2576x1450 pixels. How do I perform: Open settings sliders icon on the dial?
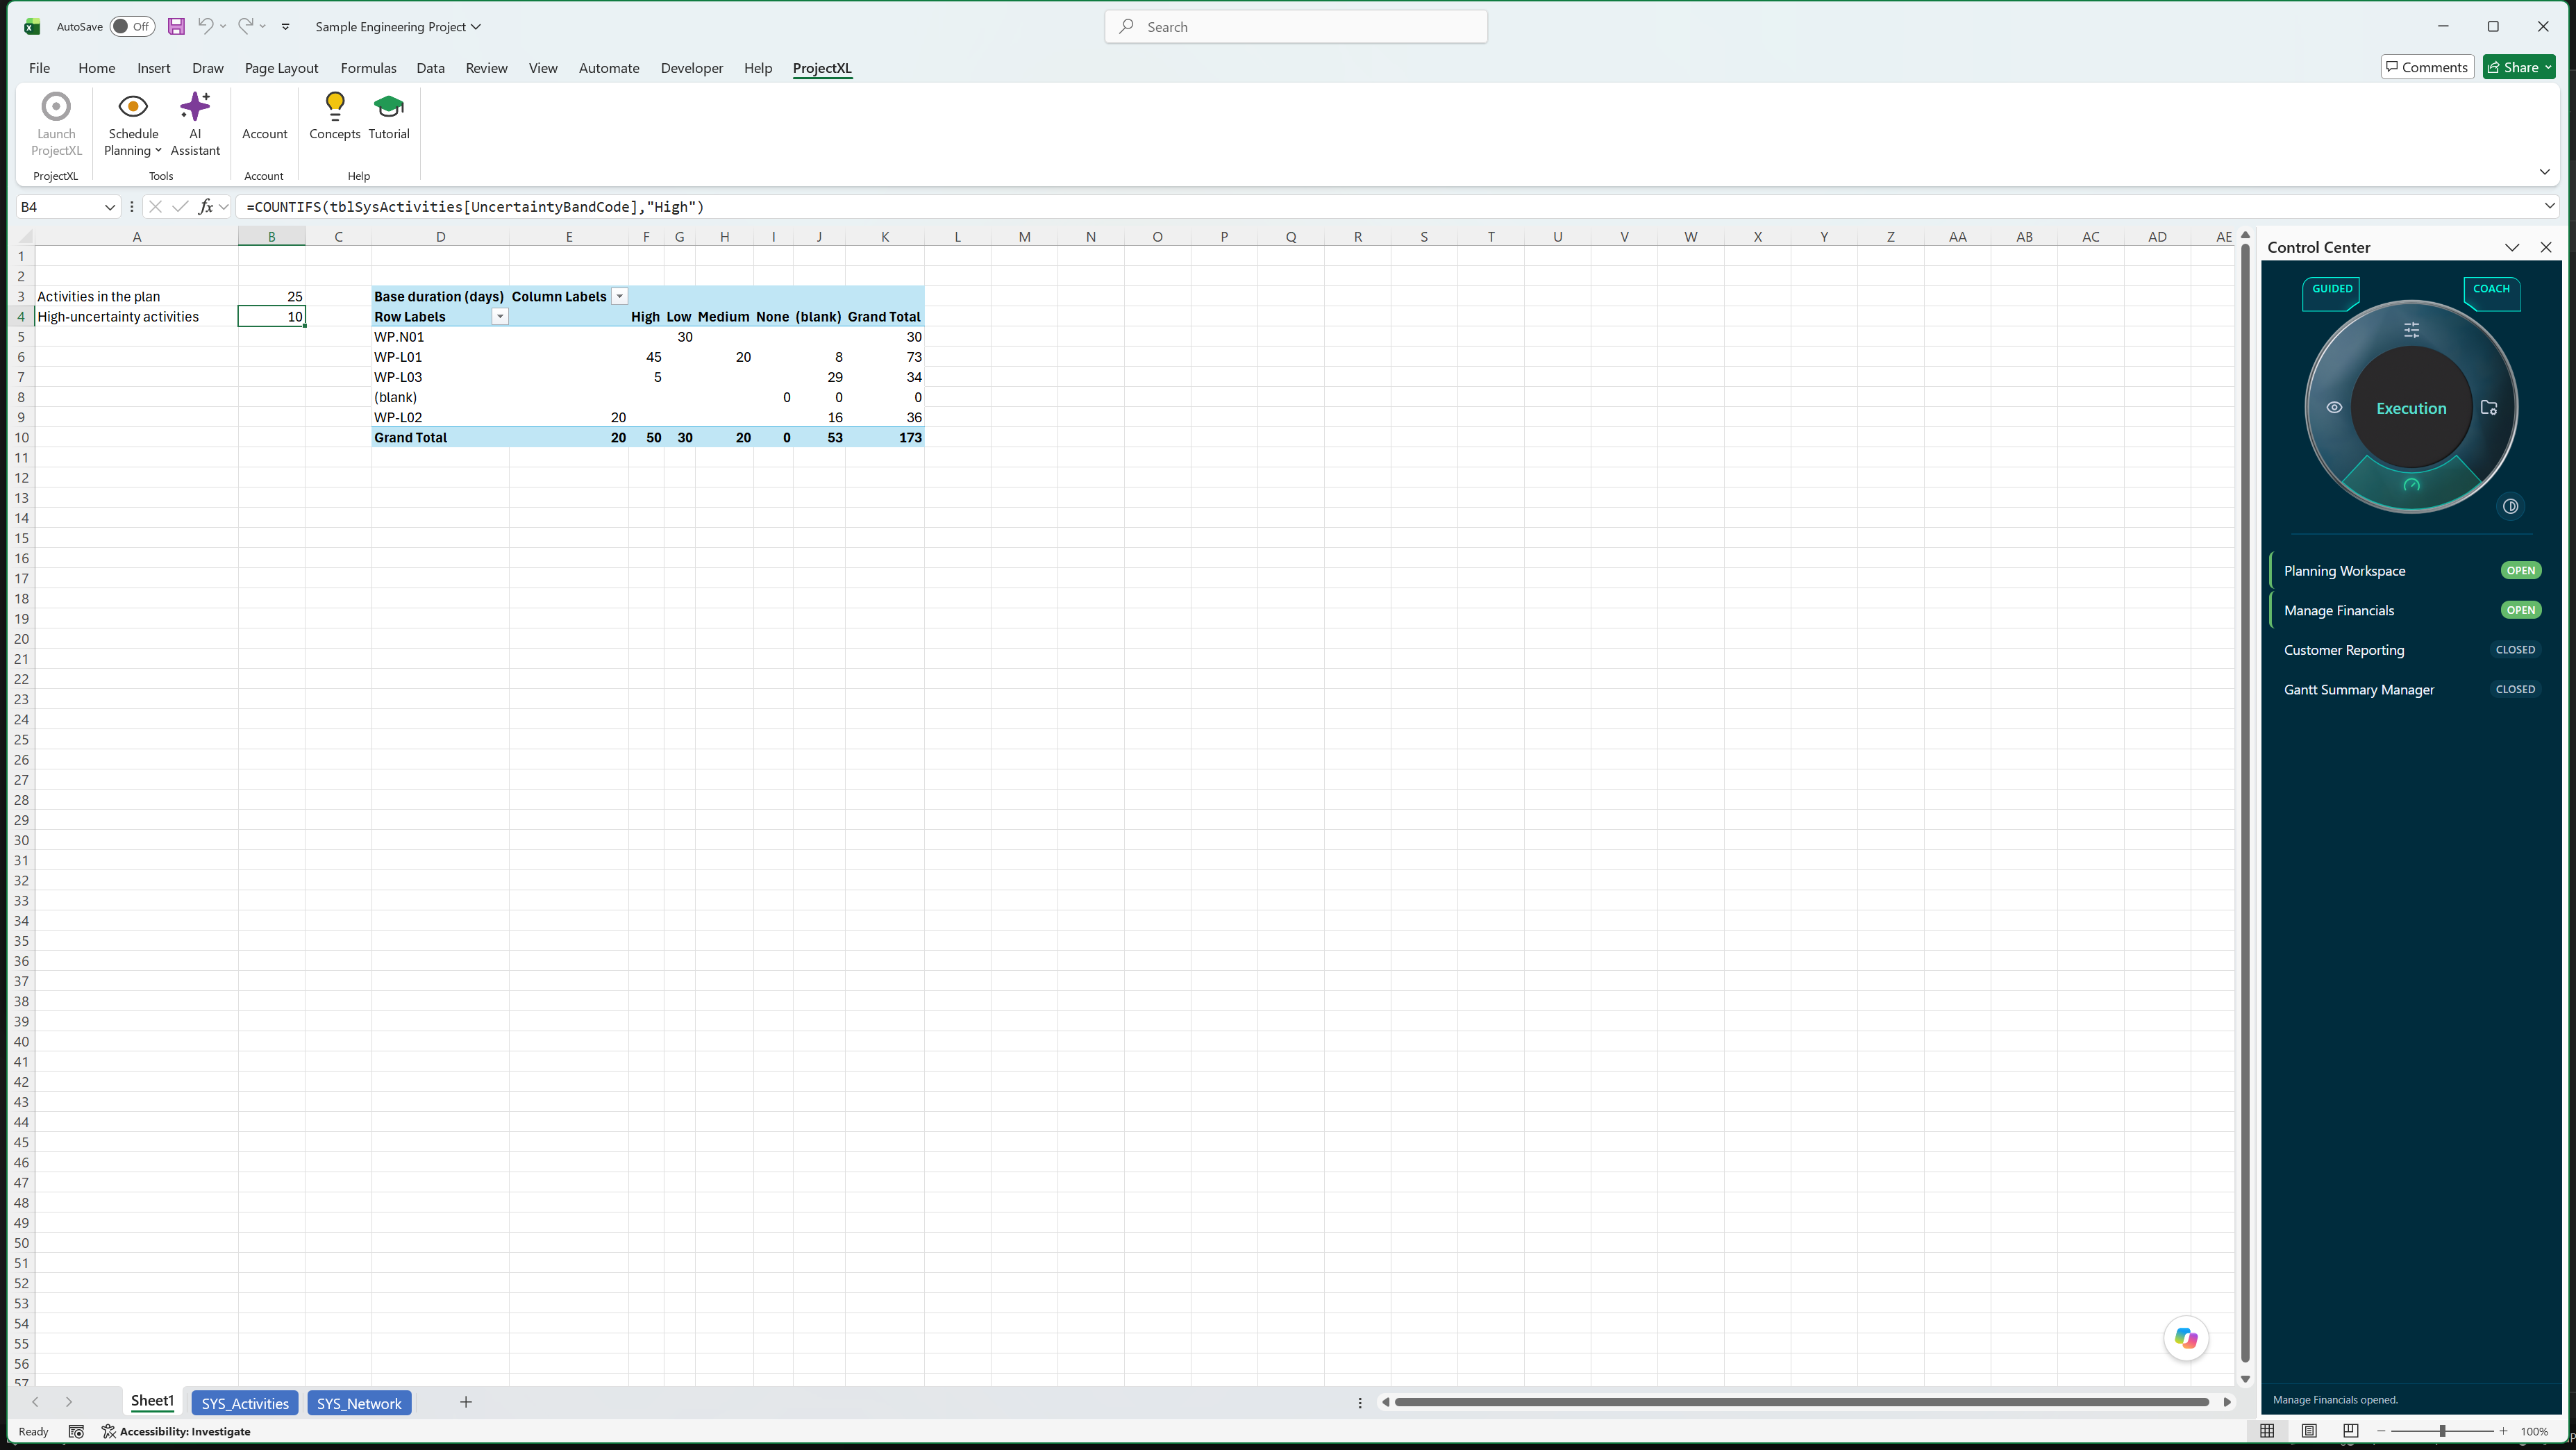pos(2411,330)
